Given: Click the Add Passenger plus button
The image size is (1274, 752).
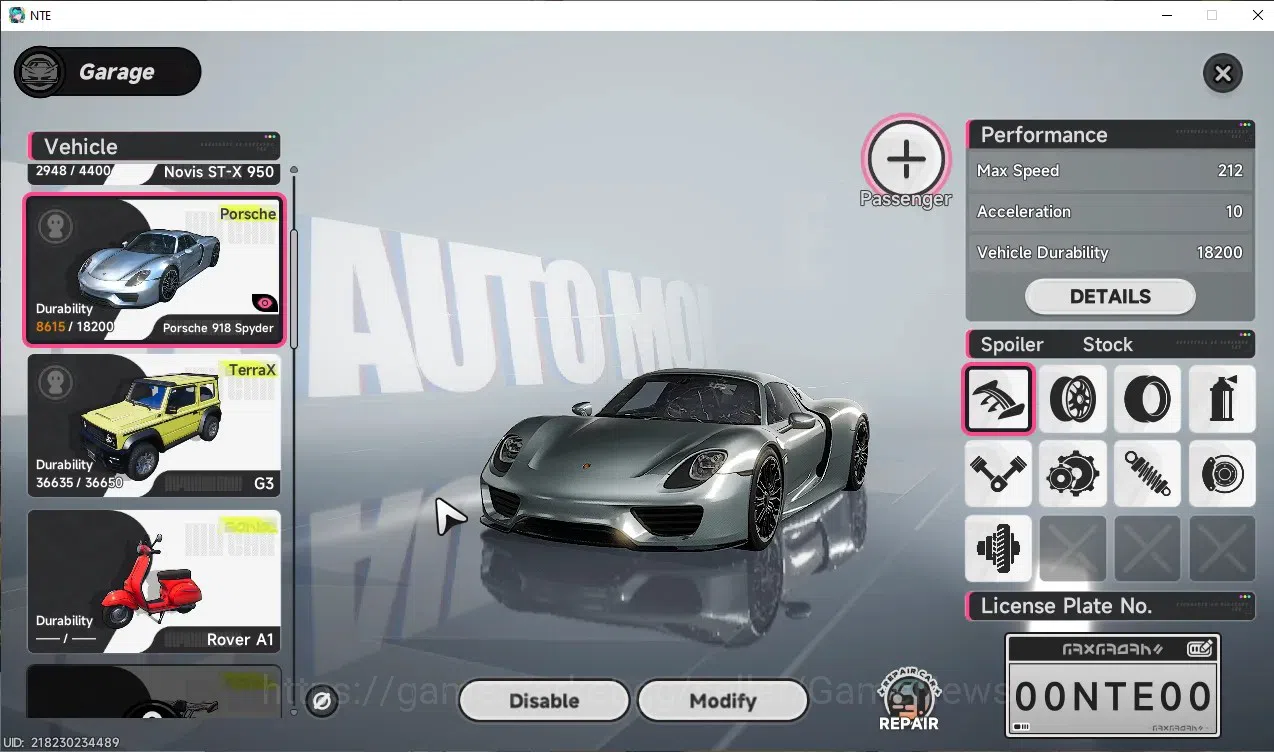Looking at the screenshot, I should click(906, 158).
